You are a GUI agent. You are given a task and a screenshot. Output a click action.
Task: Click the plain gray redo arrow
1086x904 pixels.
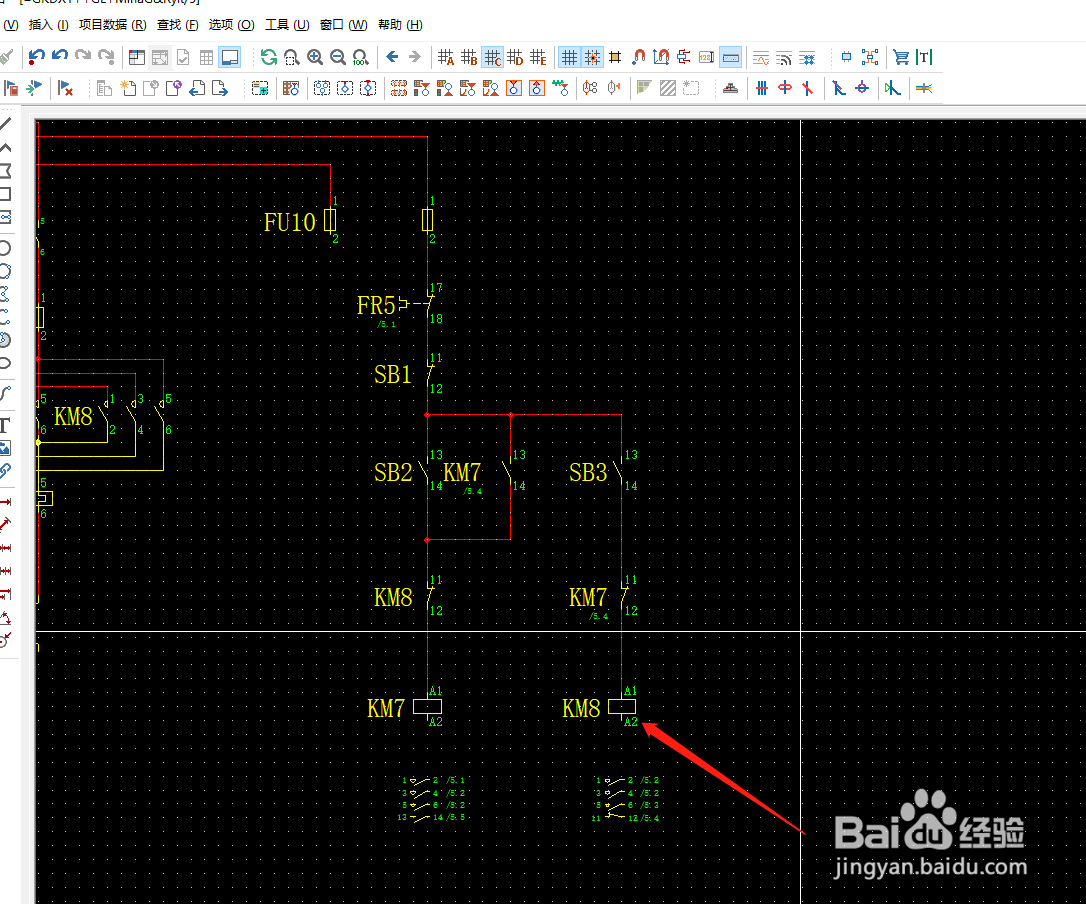(83, 55)
